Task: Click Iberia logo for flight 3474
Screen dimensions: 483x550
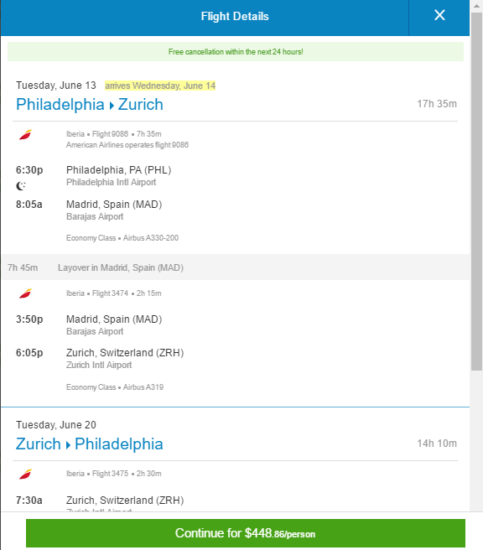Action: click(25, 293)
